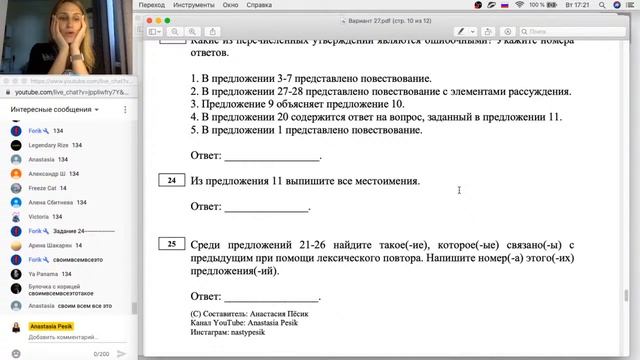Screen dimensions: 640x360
Task: Click the green full-screen button in Preview
Action: pos(167,20)
